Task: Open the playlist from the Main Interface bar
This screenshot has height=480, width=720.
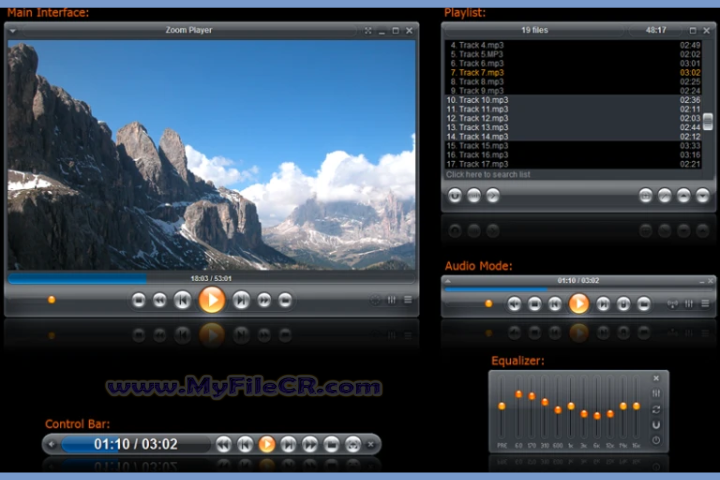Action: point(408,300)
